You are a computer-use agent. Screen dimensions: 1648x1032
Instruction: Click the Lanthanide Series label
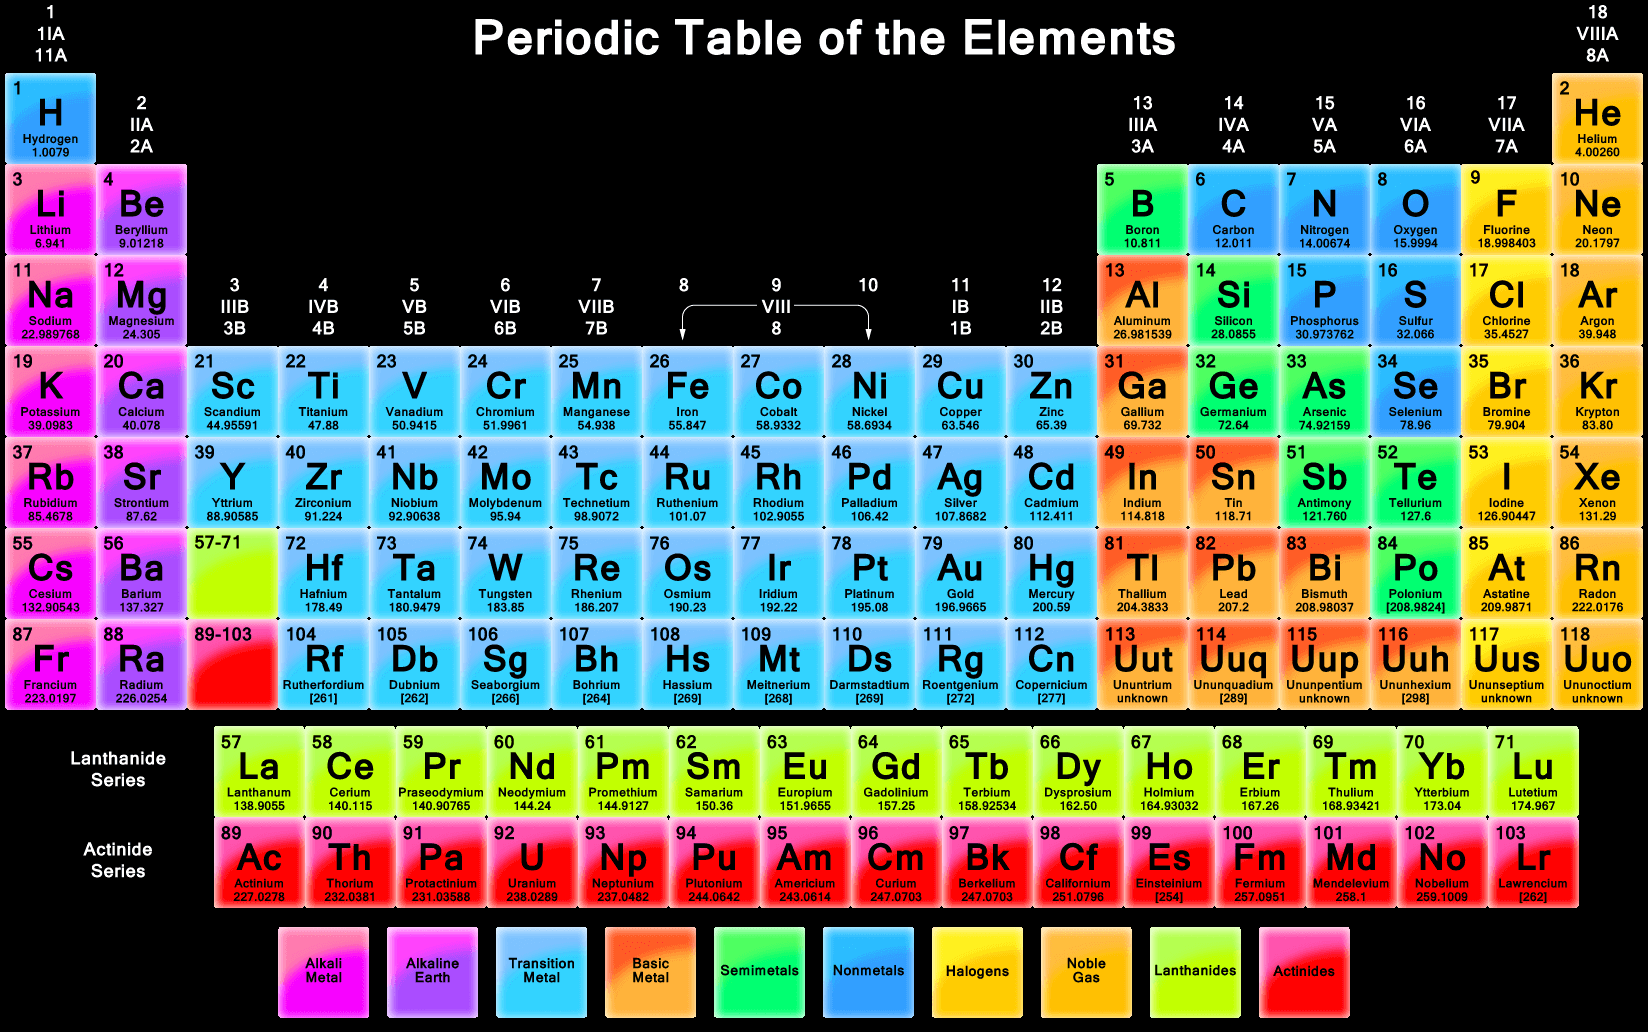118,769
